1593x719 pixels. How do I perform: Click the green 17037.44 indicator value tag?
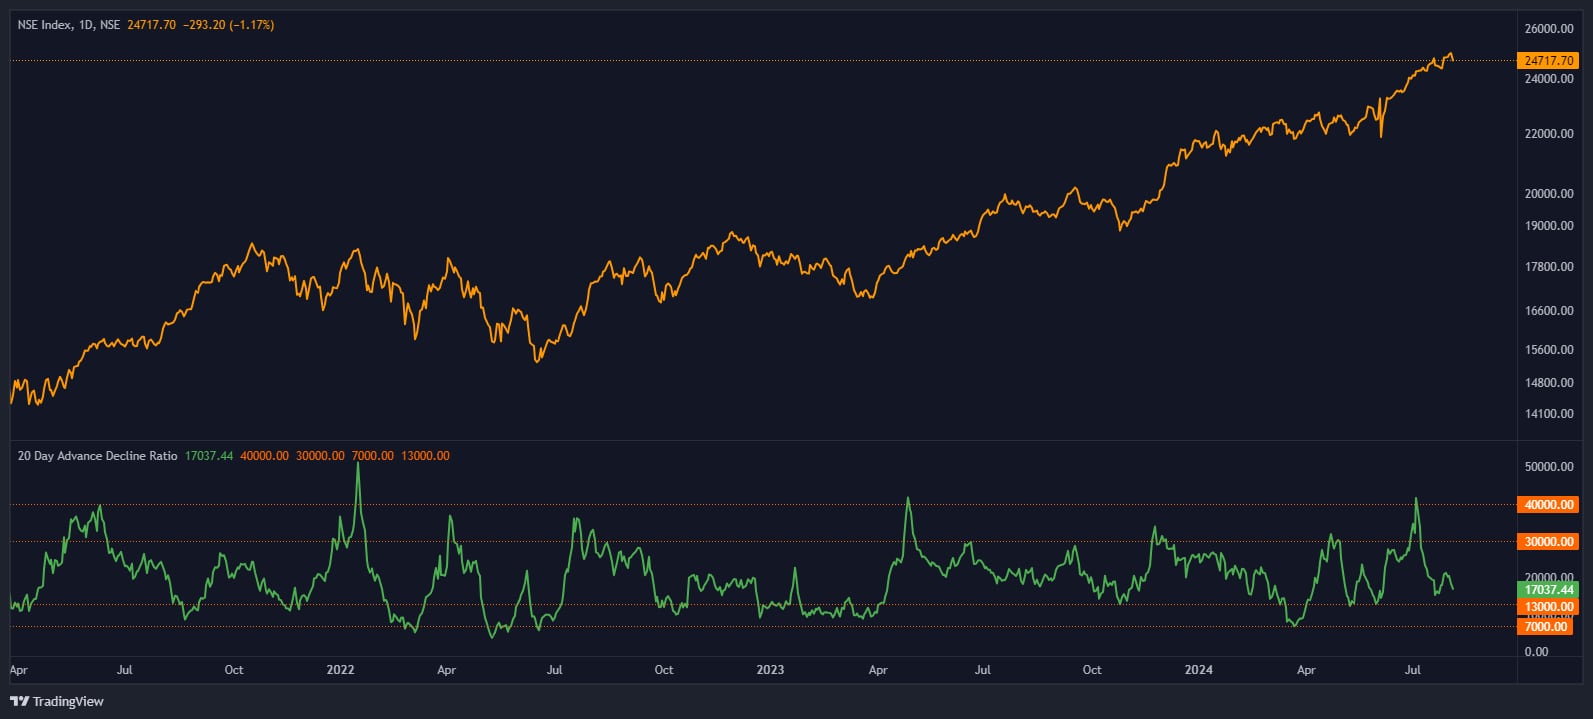1548,590
